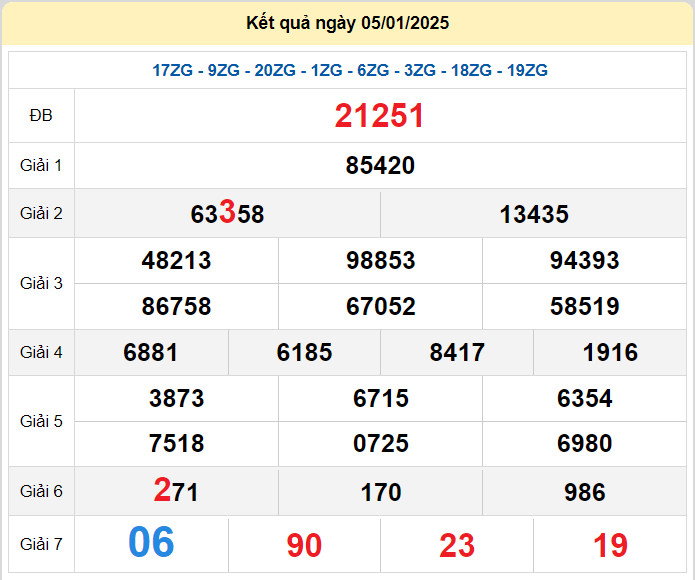Select the Giải 6 label
The width and height of the screenshot is (695, 580).
coord(41,491)
